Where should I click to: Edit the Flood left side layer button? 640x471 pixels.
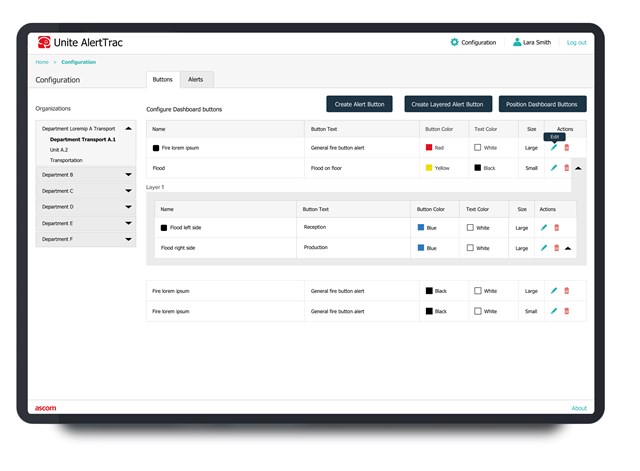(x=544, y=228)
